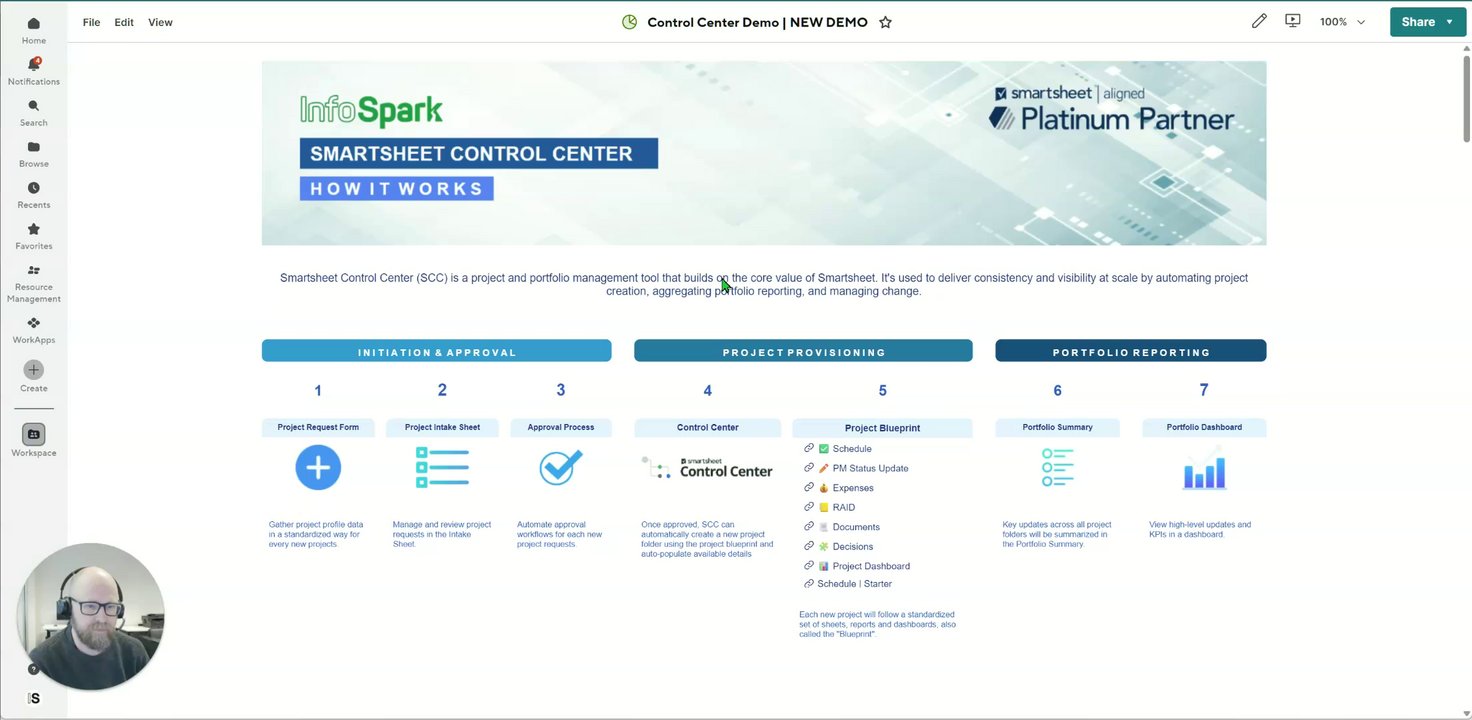The image size is (1472, 720).
Task: Click the Project Blueprint label
Action: tap(882, 428)
